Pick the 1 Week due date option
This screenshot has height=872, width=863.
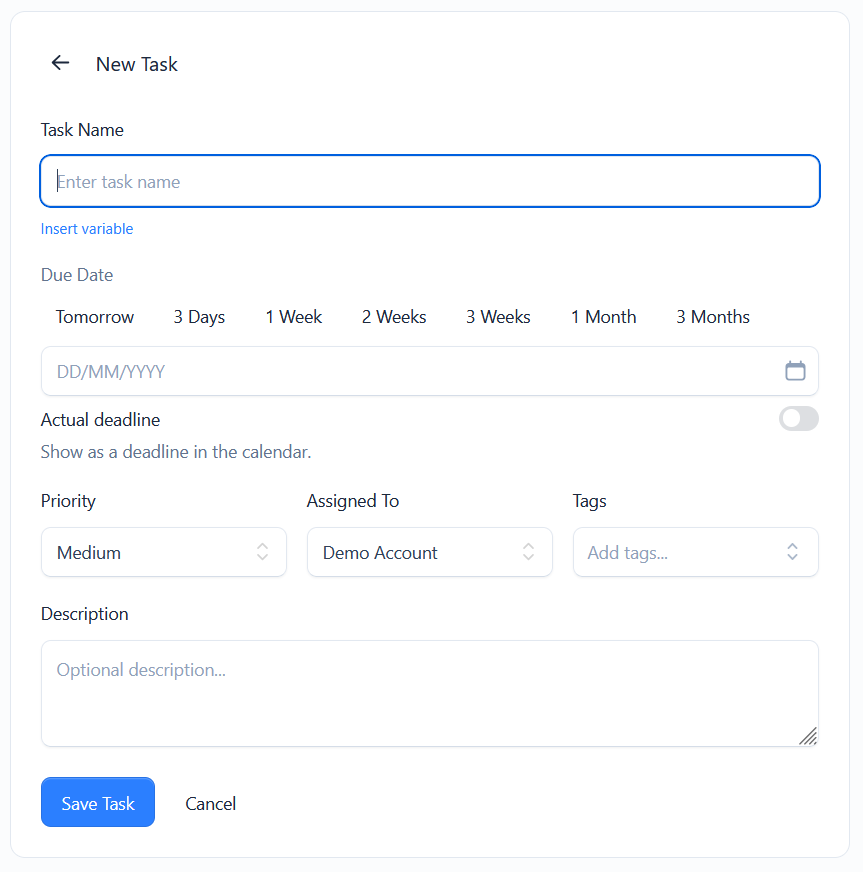(x=294, y=316)
